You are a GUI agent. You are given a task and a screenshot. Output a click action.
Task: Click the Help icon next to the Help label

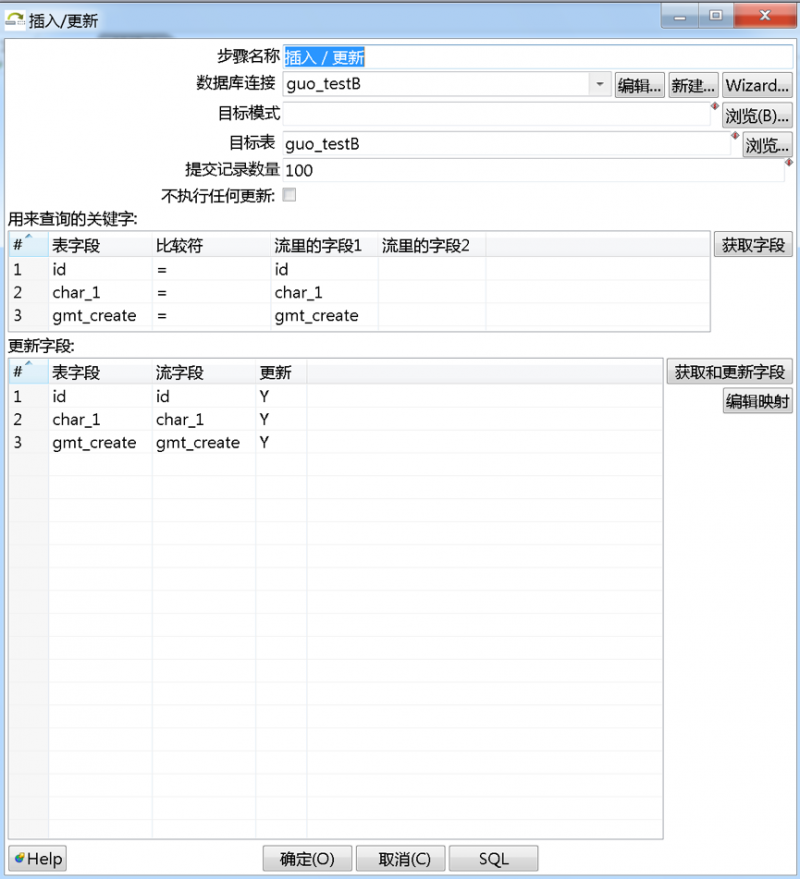pos(22,858)
